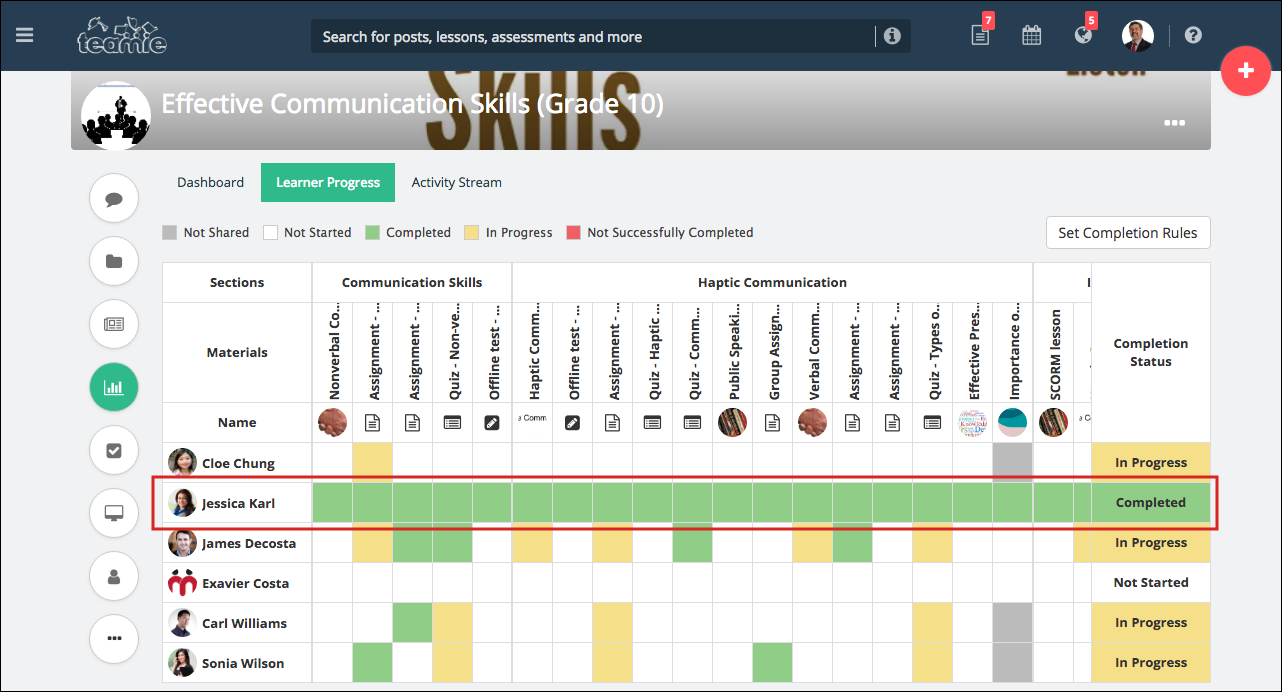This screenshot has width=1282, height=692.
Task: Click the In Progress yellow legend swatch
Action: [472, 232]
